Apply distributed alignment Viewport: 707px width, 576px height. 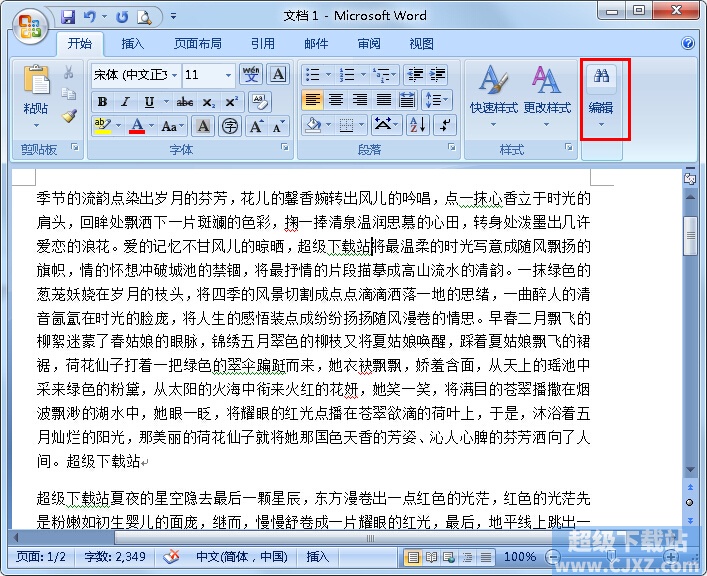pyautogui.click(x=407, y=99)
